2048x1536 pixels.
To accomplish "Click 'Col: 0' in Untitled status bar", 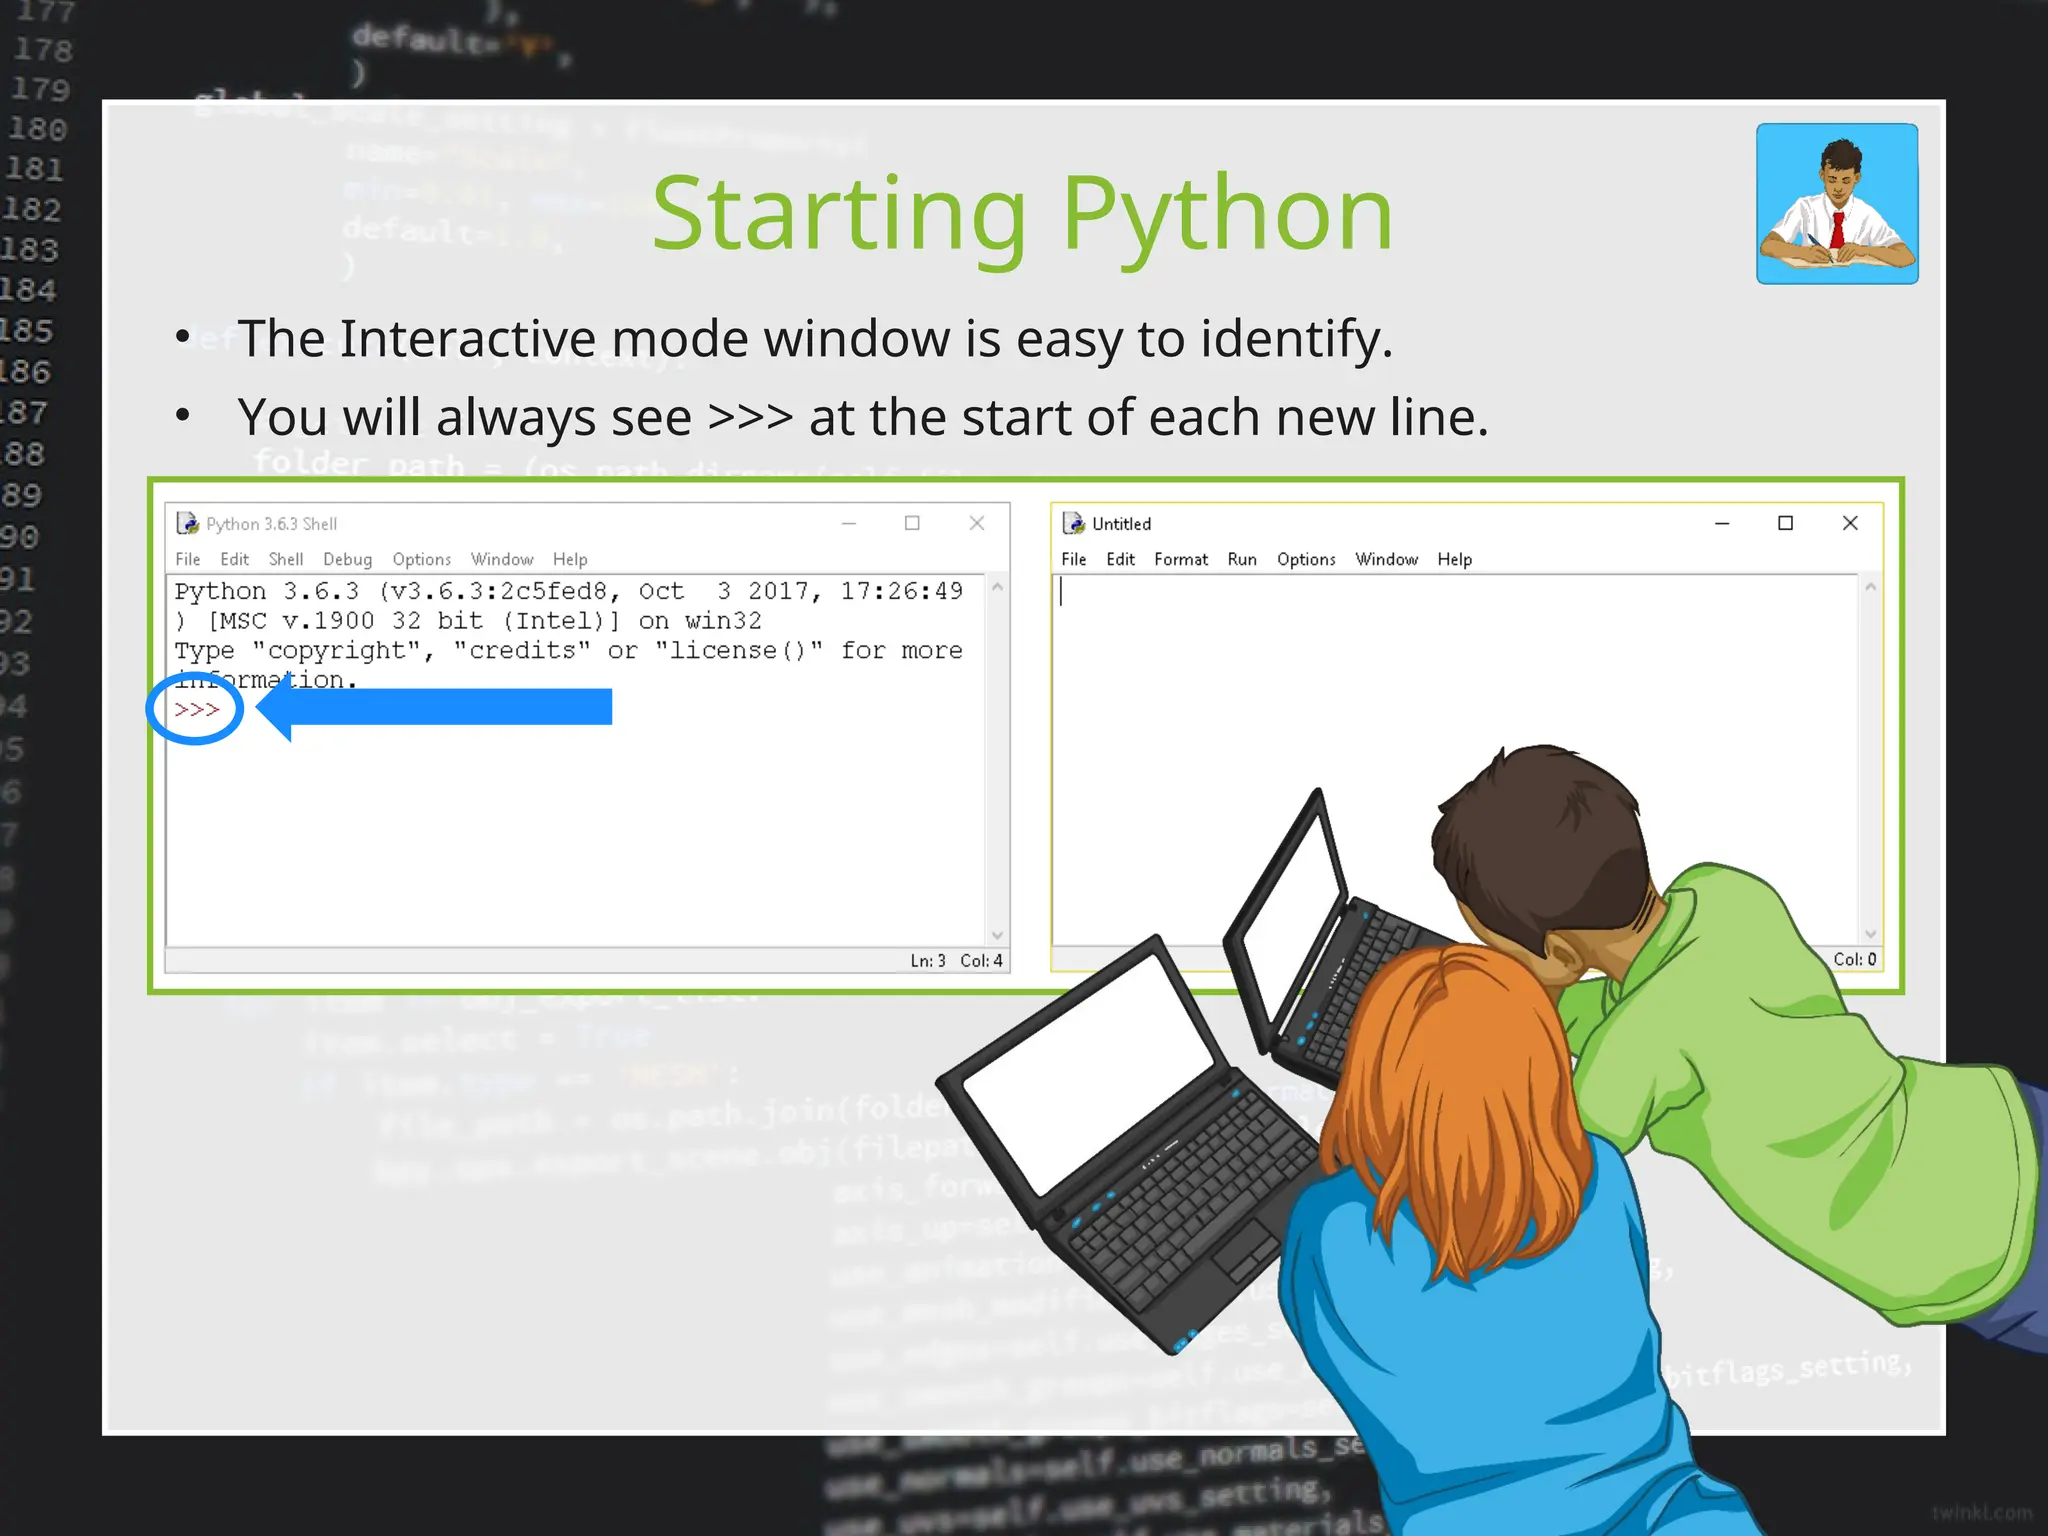I will point(1855,959).
